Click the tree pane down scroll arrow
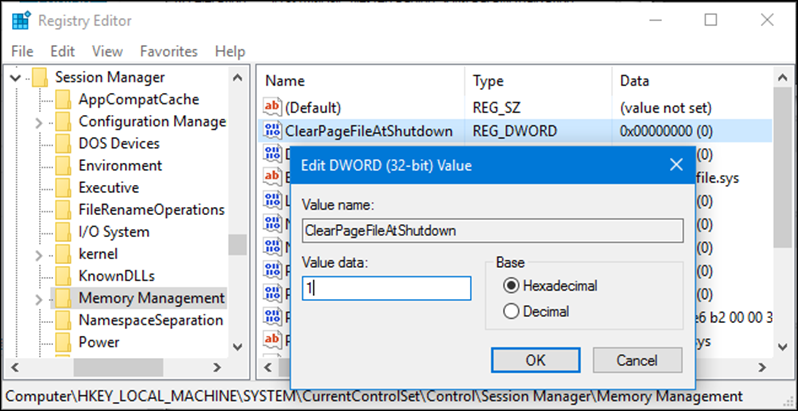This screenshot has width=798, height=411. (237, 346)
